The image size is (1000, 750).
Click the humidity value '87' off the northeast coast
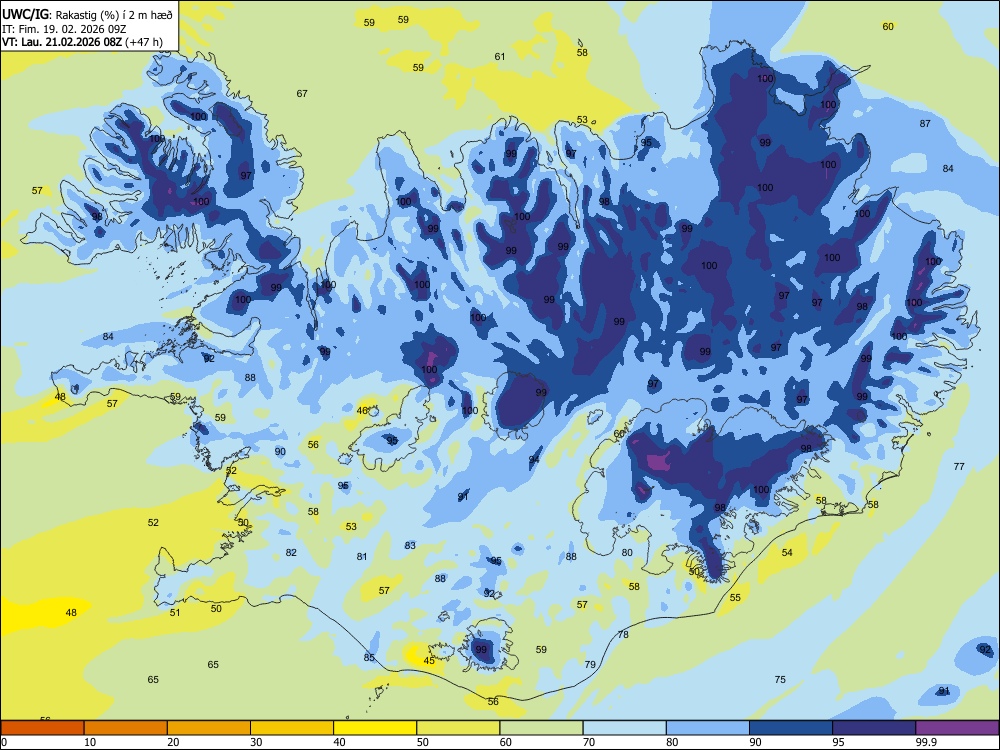click(925, 124)
